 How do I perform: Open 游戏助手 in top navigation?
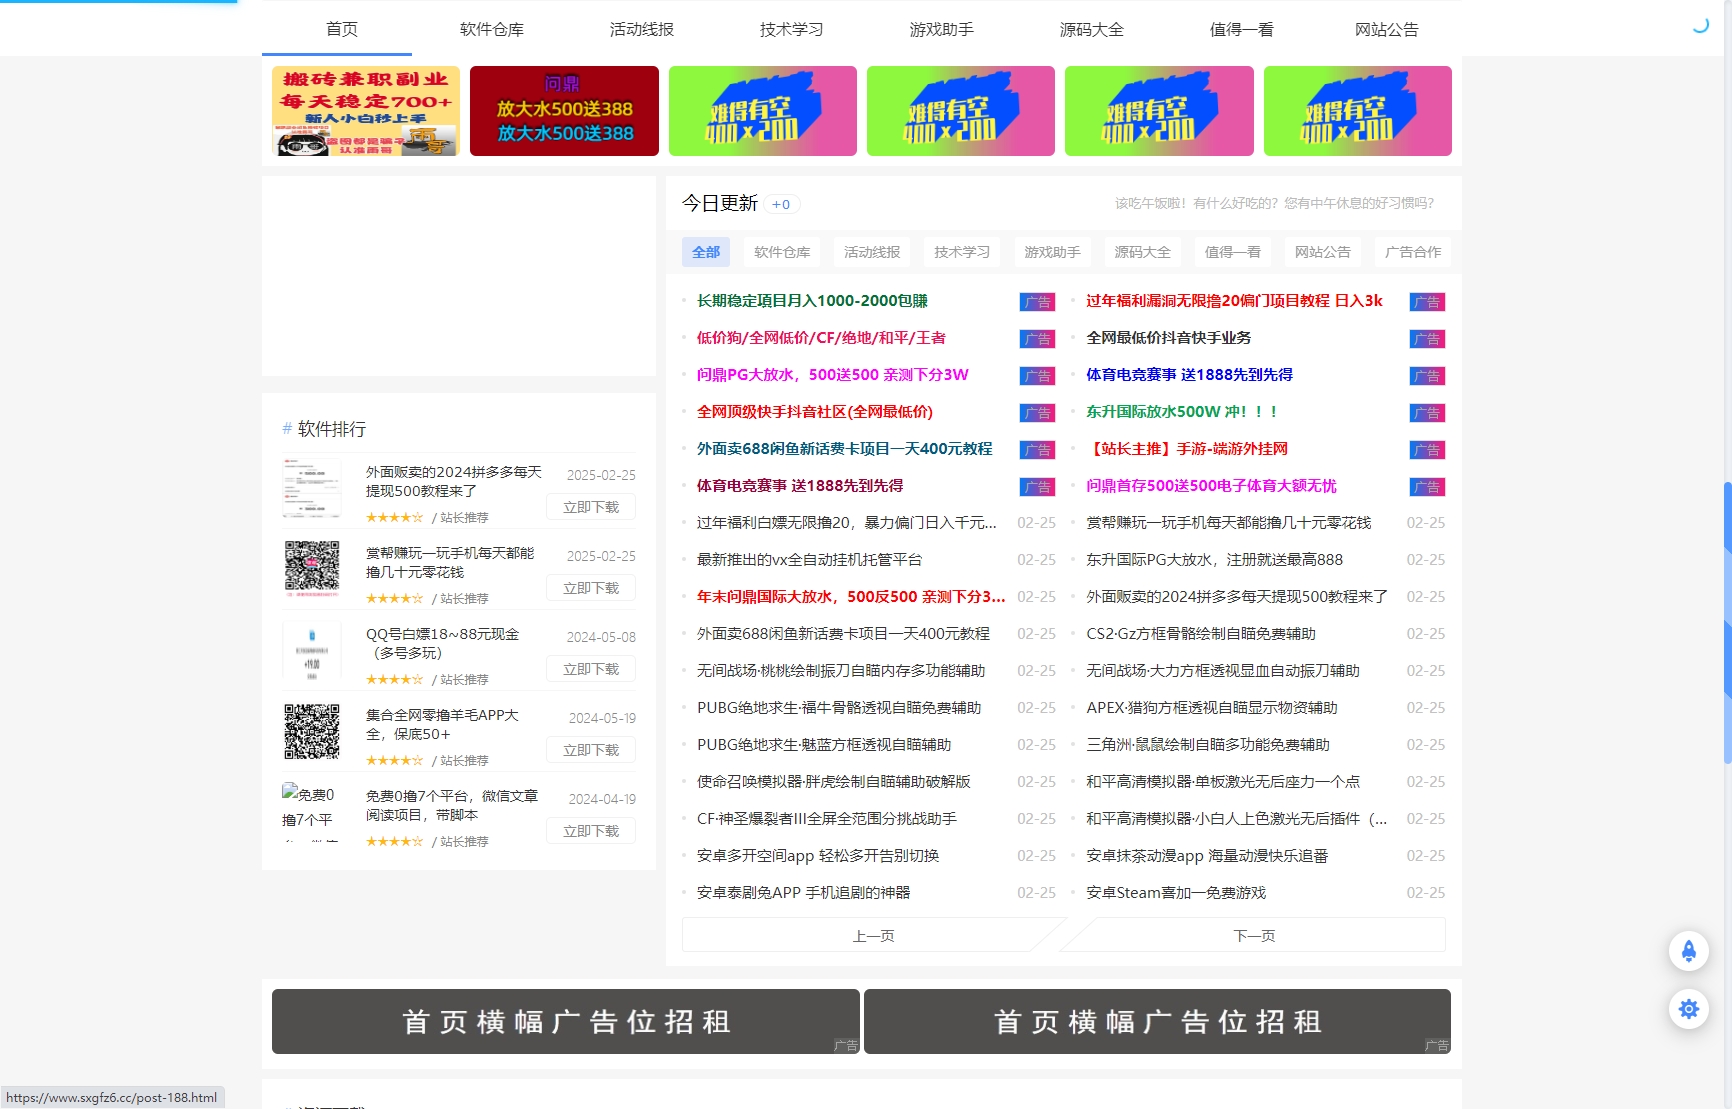[x=942, y=29]
